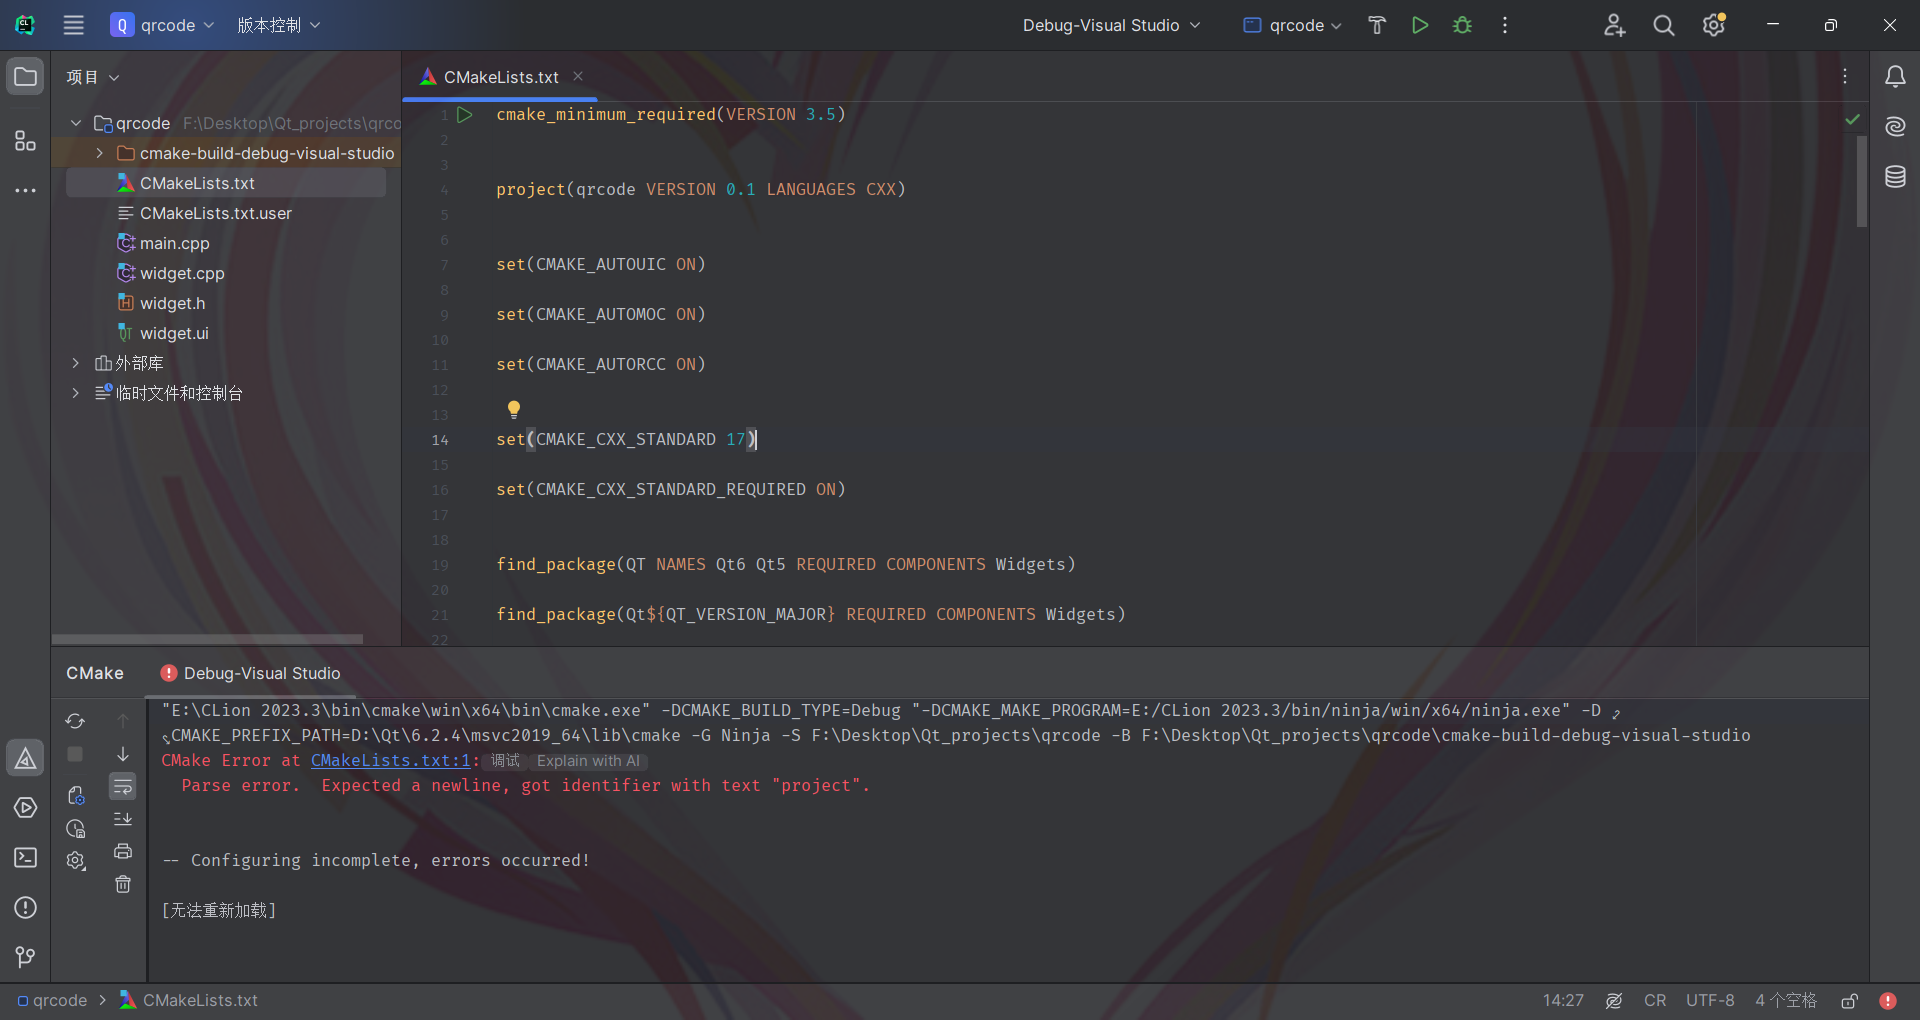The height and width of the screenshot is (1020, 1920).
Task: Show intention actions light bulb
Action: click(514, 409)
